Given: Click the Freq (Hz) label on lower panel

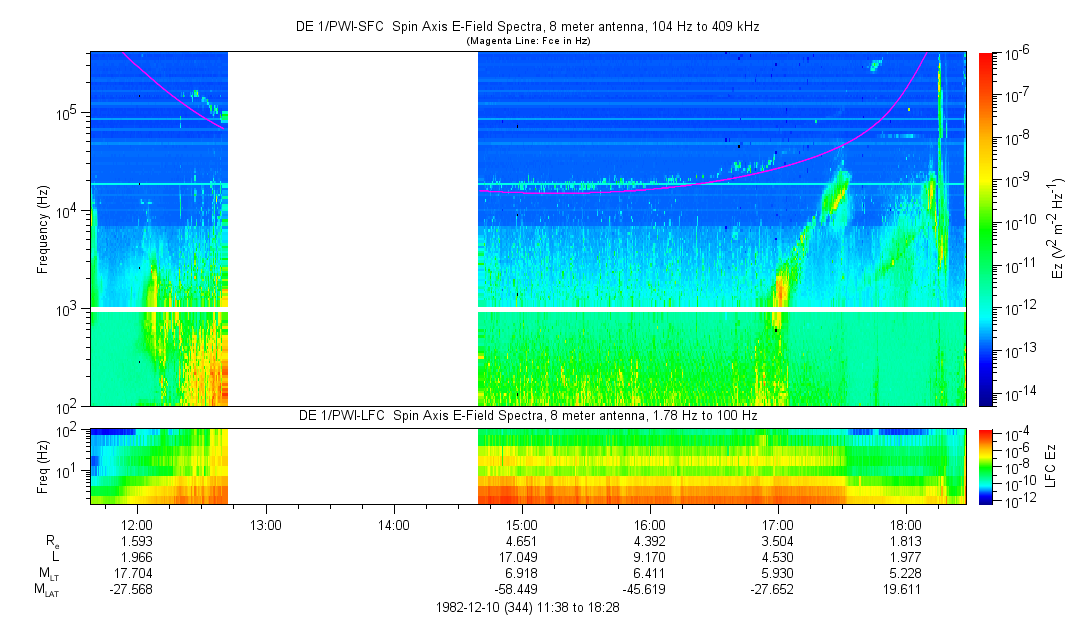Looking at the screenshot, I should point(43,466).
